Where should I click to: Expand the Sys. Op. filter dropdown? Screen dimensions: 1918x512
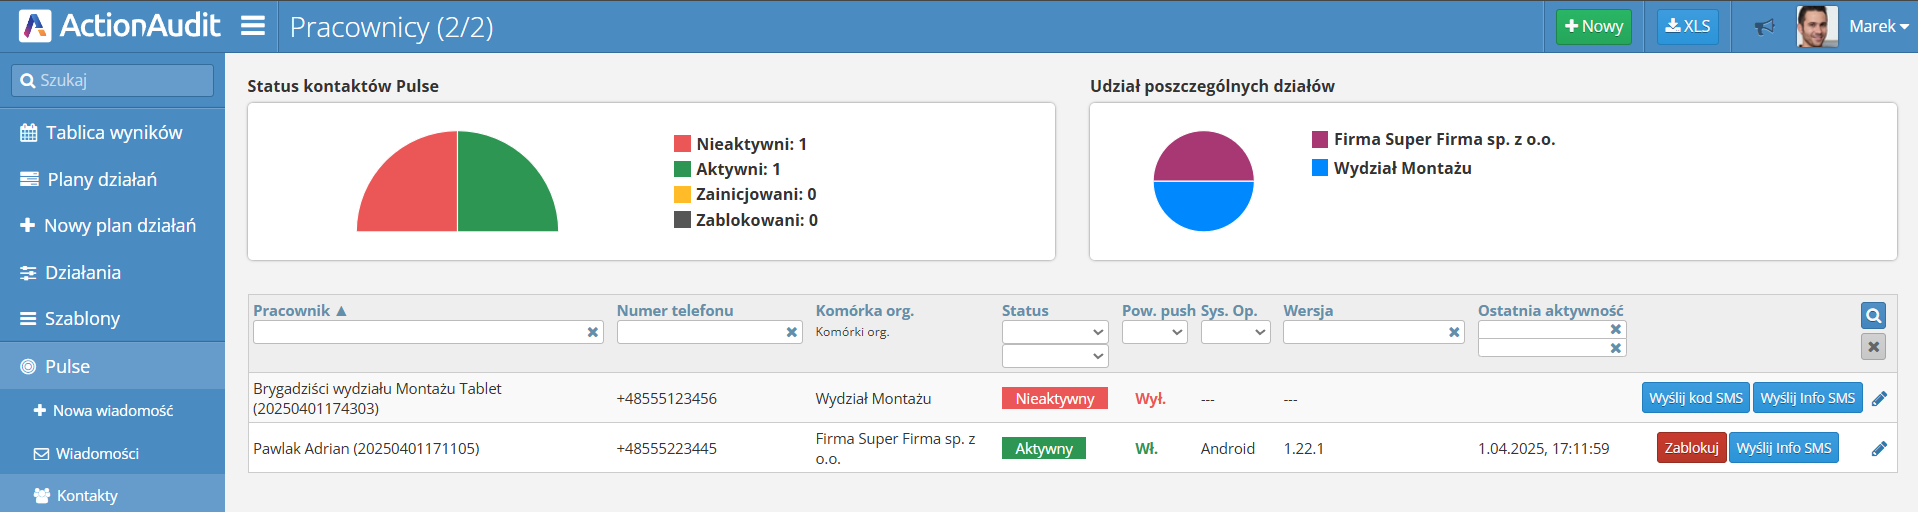[1235, 332]
